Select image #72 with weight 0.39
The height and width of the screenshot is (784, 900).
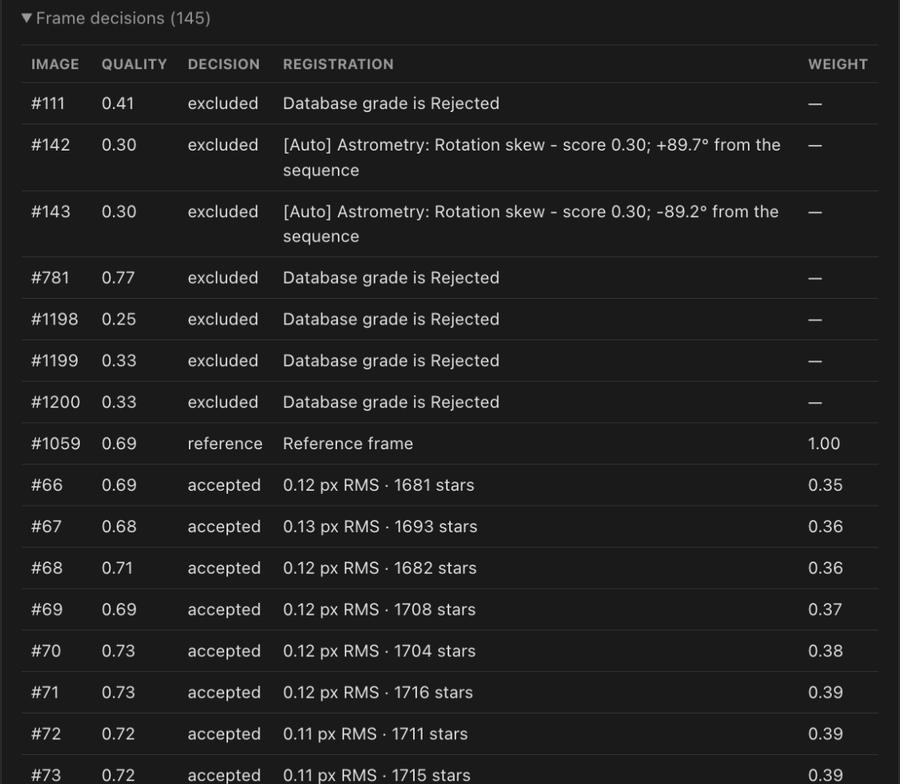click(449, 733)
